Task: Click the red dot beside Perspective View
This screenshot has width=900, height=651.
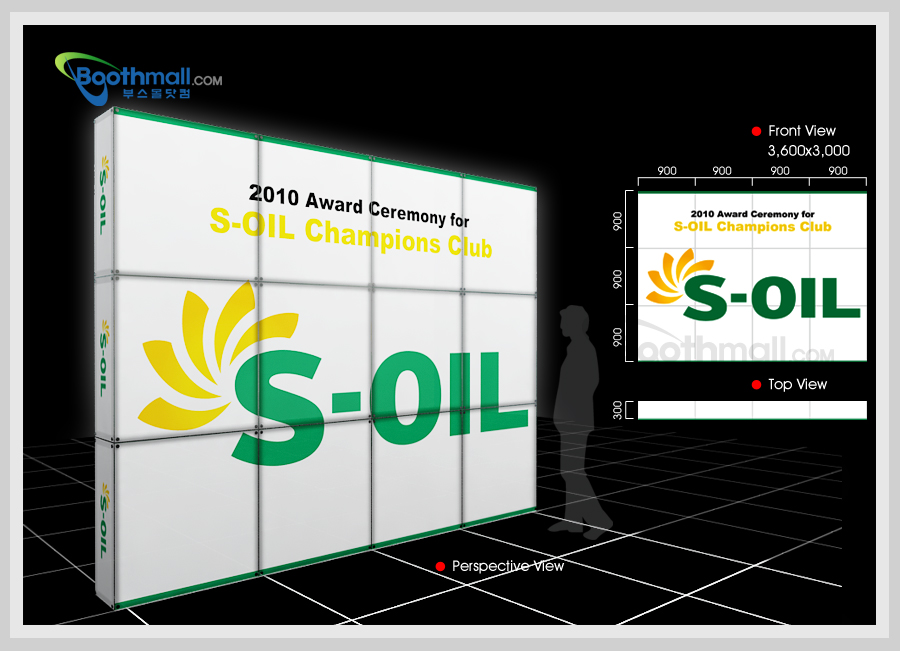Action: point(440,567)
